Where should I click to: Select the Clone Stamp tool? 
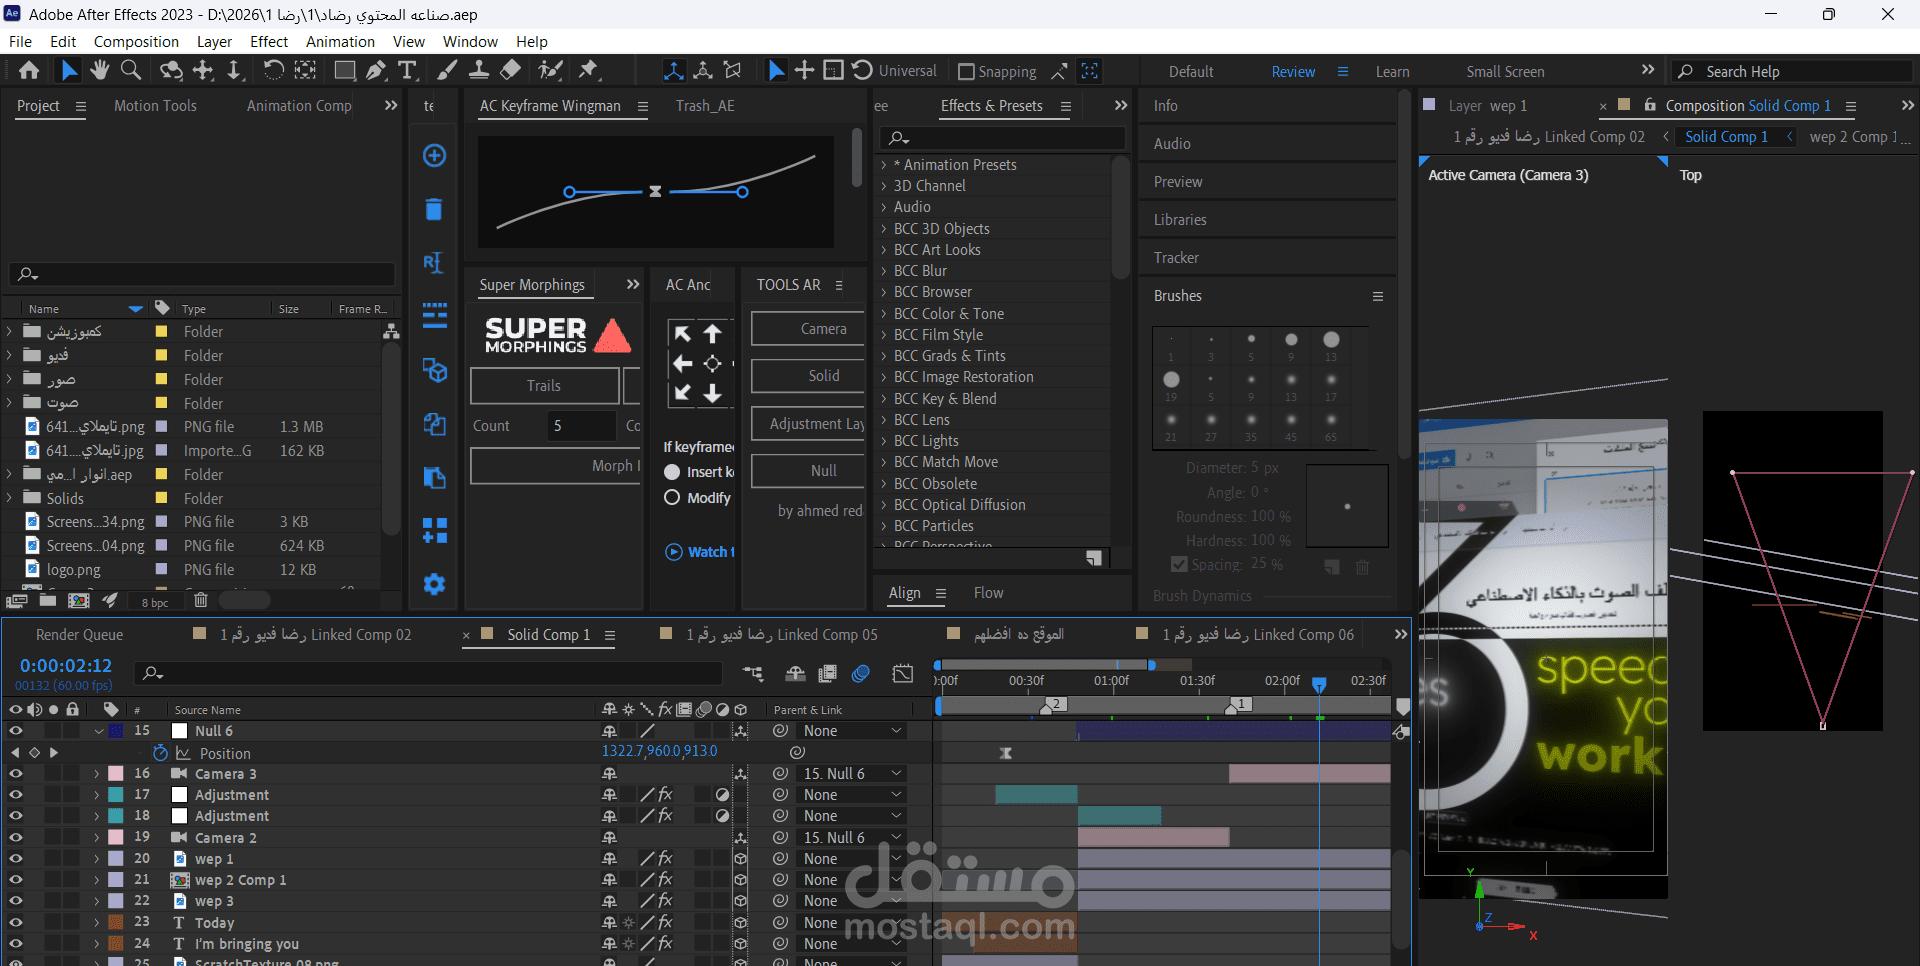[479, 70]
